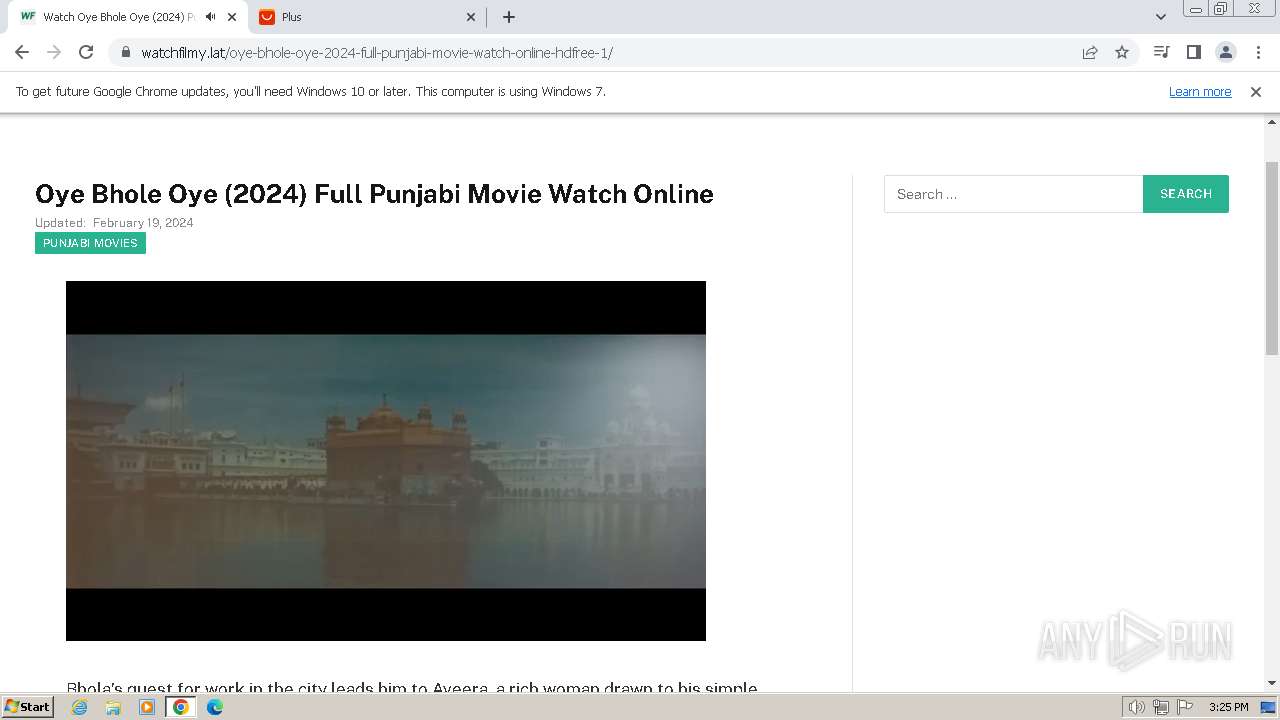Viewport: 1280px width, 720px height.
Task: Share this page icon in address bar
Action: (1090, 52)
